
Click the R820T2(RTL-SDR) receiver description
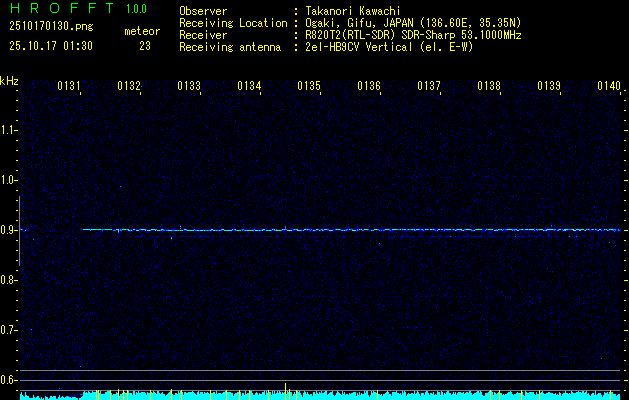pos(413,35)
